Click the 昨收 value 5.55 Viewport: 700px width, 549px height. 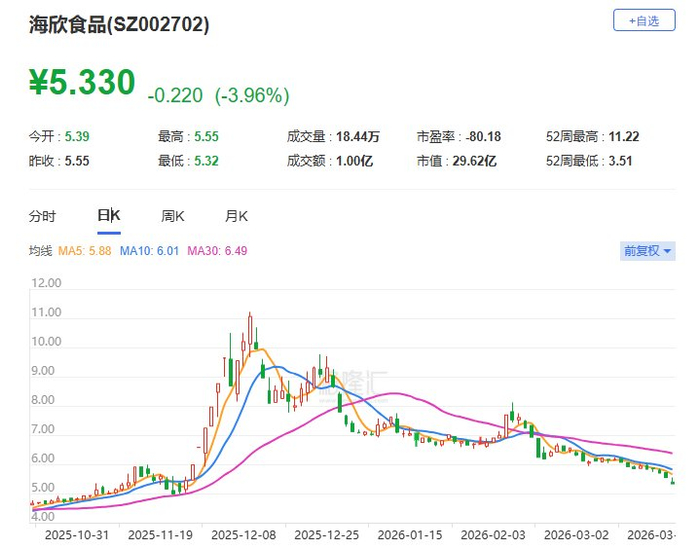[77, 161]
